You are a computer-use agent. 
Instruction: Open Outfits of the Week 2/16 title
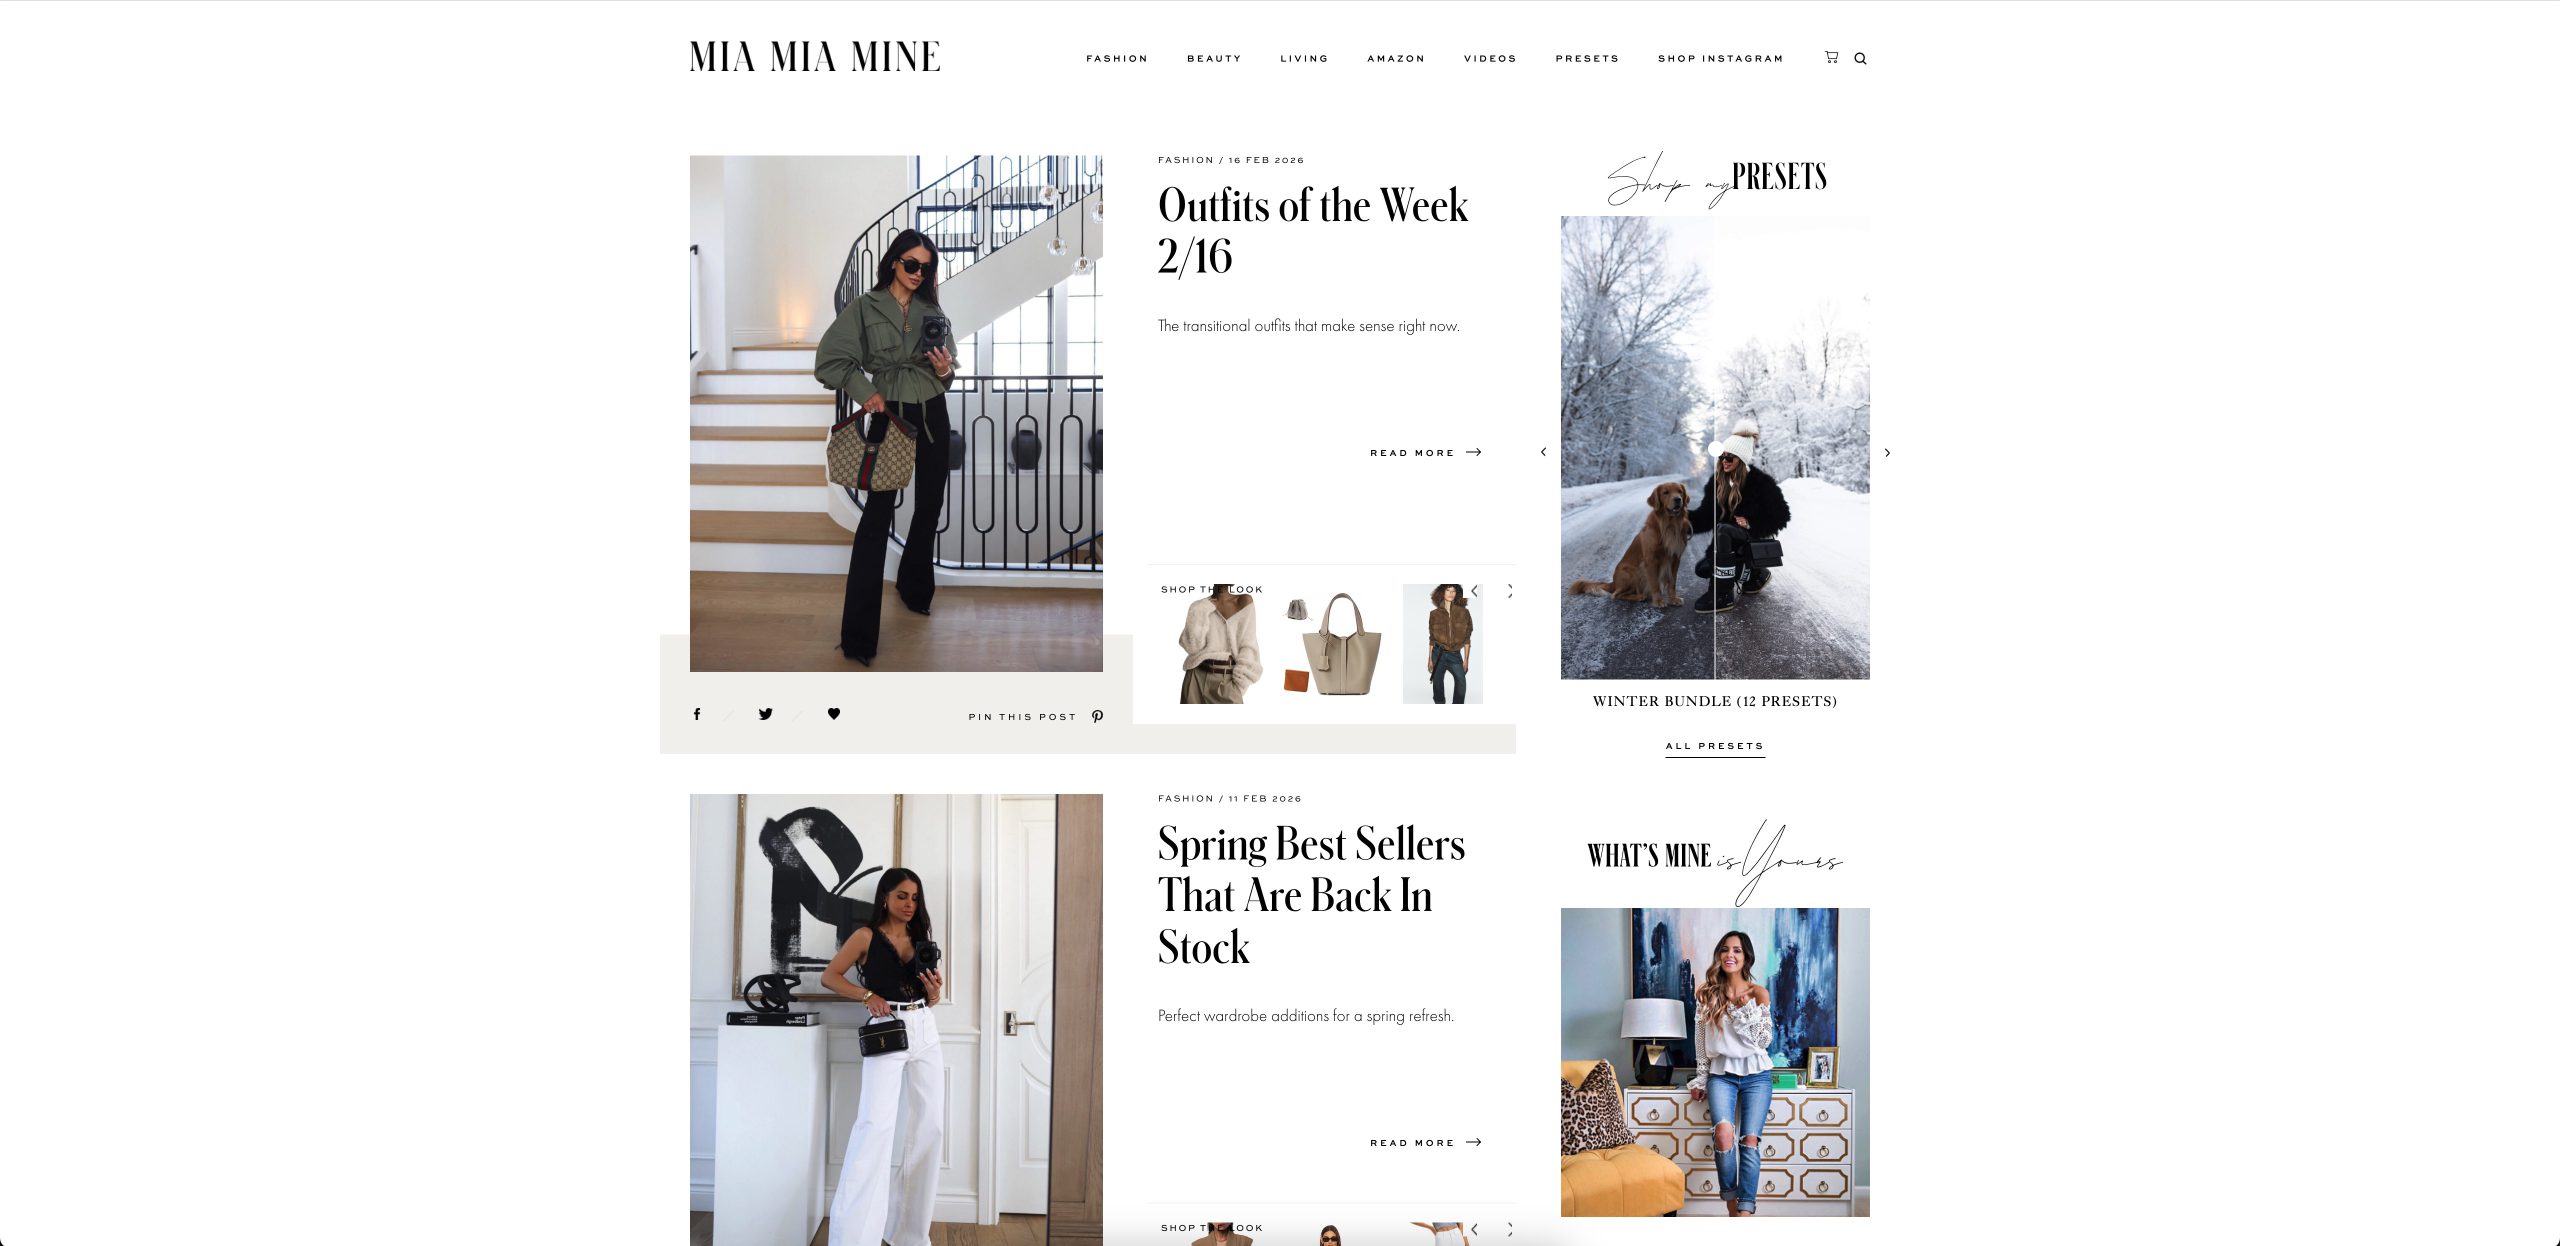(1313, 230)
